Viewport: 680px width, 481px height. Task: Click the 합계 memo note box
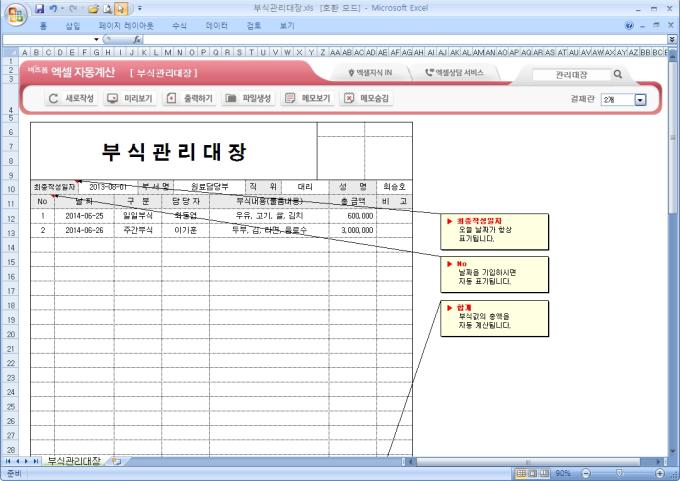coord(494,318)
